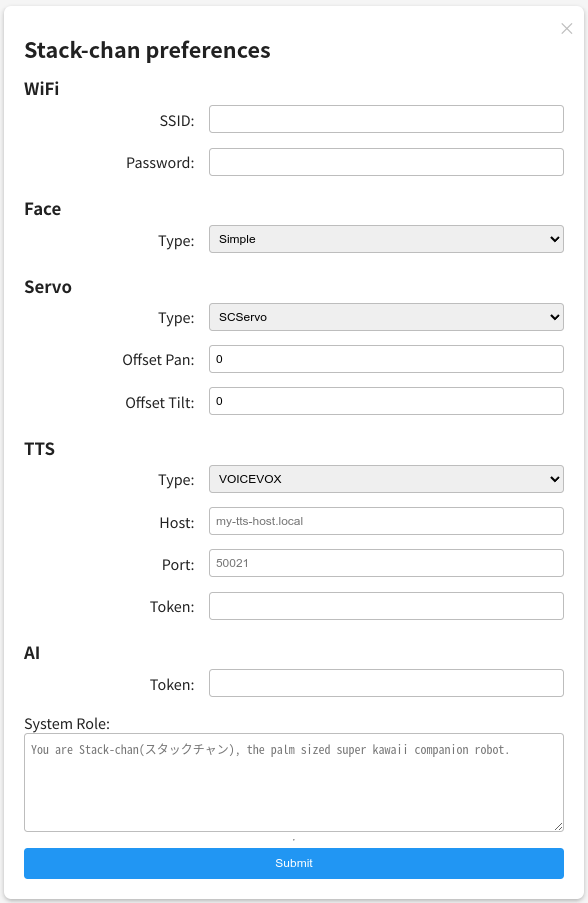The height and width of the screenshot is (903, 588).
Task: Submit the preferences form
Action: tap(294, 863)
